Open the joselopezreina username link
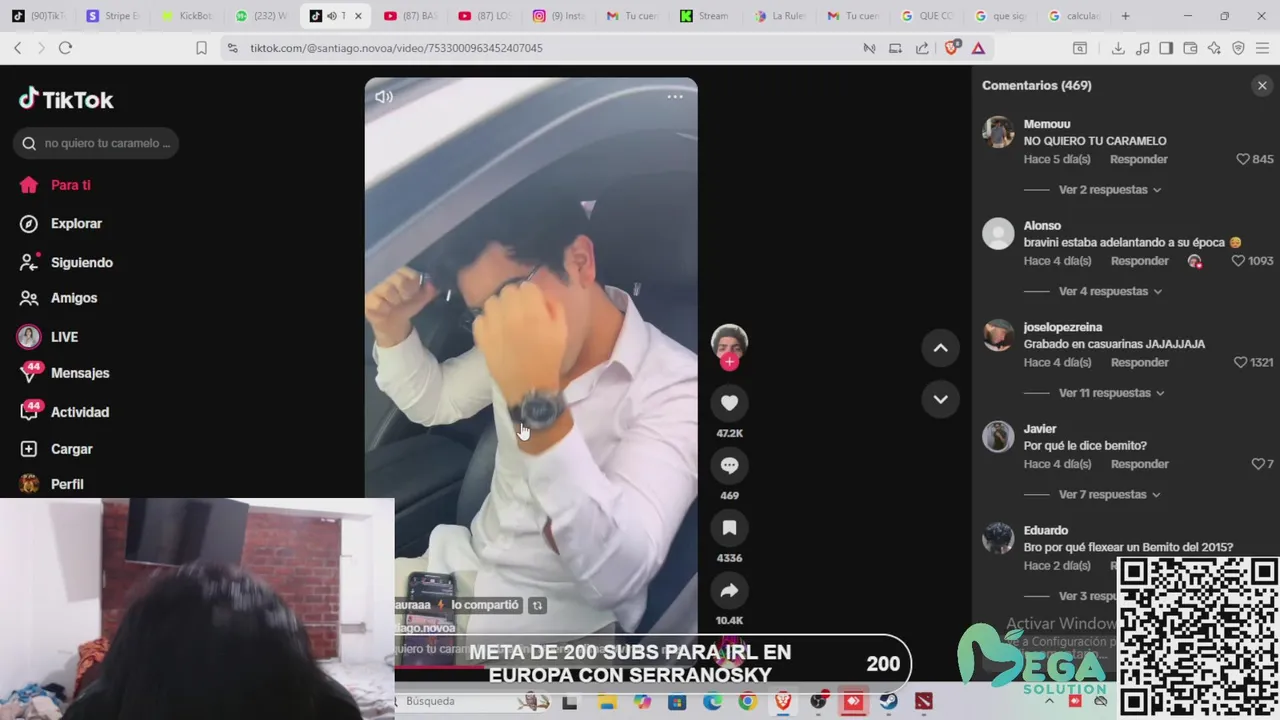 1063,327
